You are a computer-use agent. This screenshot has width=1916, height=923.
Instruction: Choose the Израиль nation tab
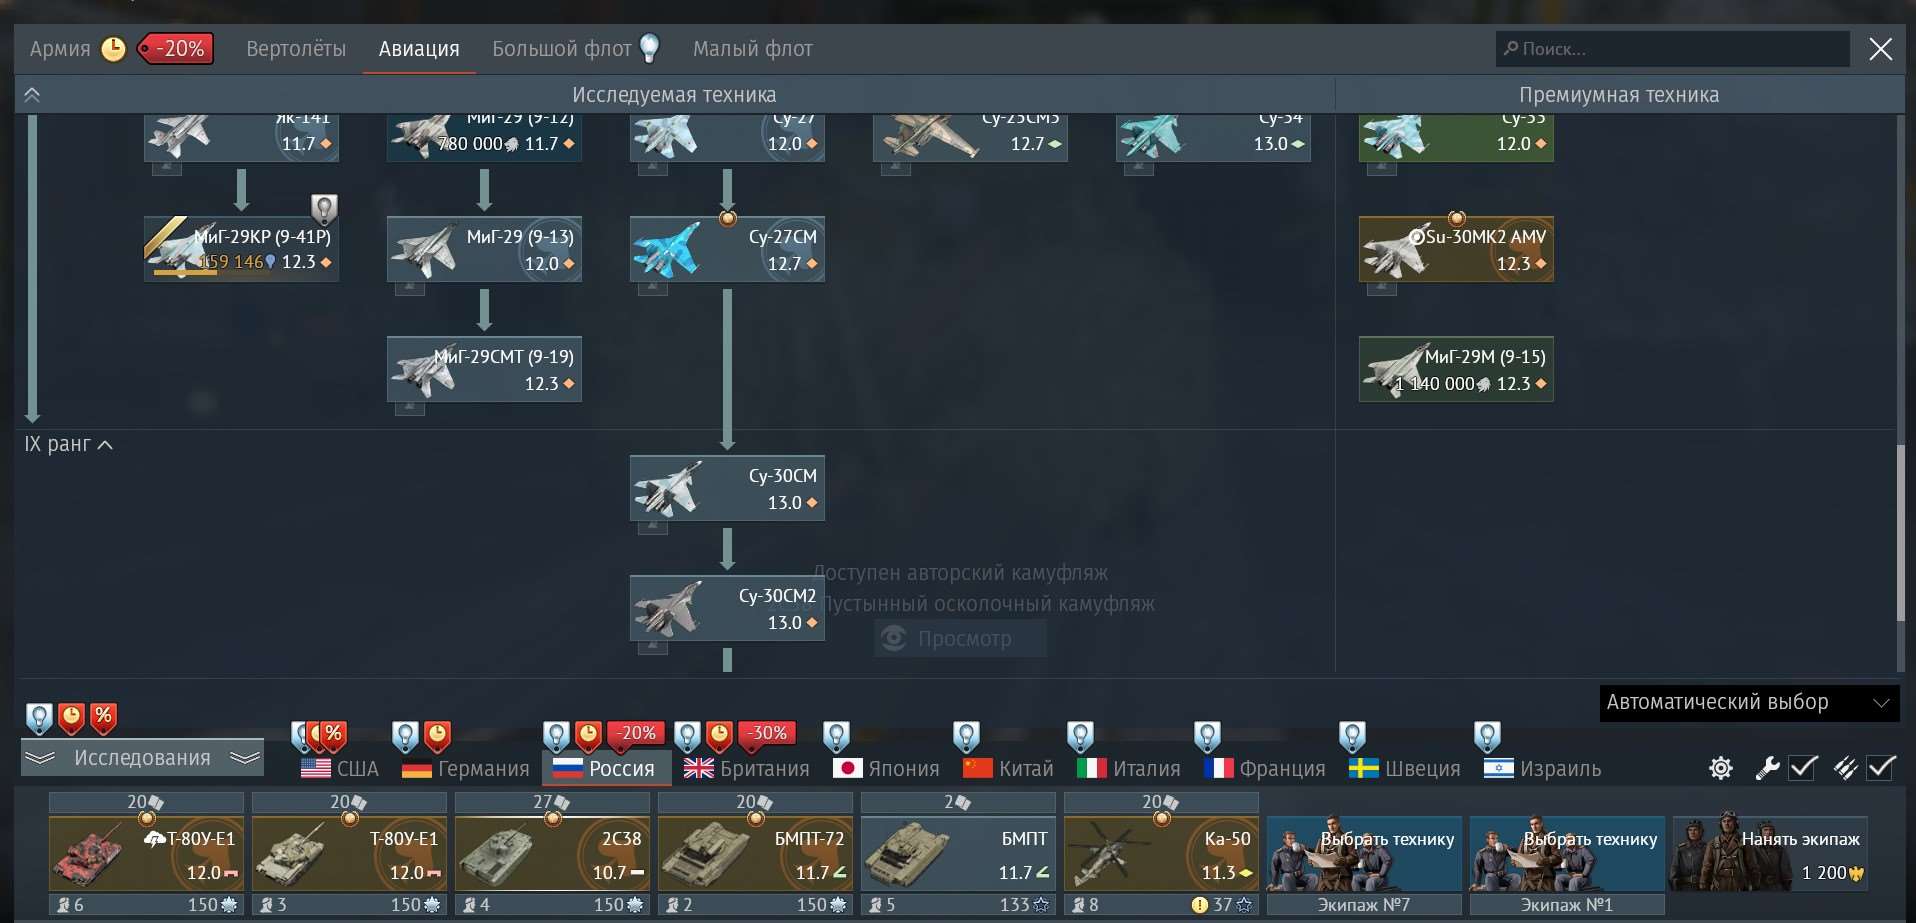pyautogui.click(x=1543, y=769)
